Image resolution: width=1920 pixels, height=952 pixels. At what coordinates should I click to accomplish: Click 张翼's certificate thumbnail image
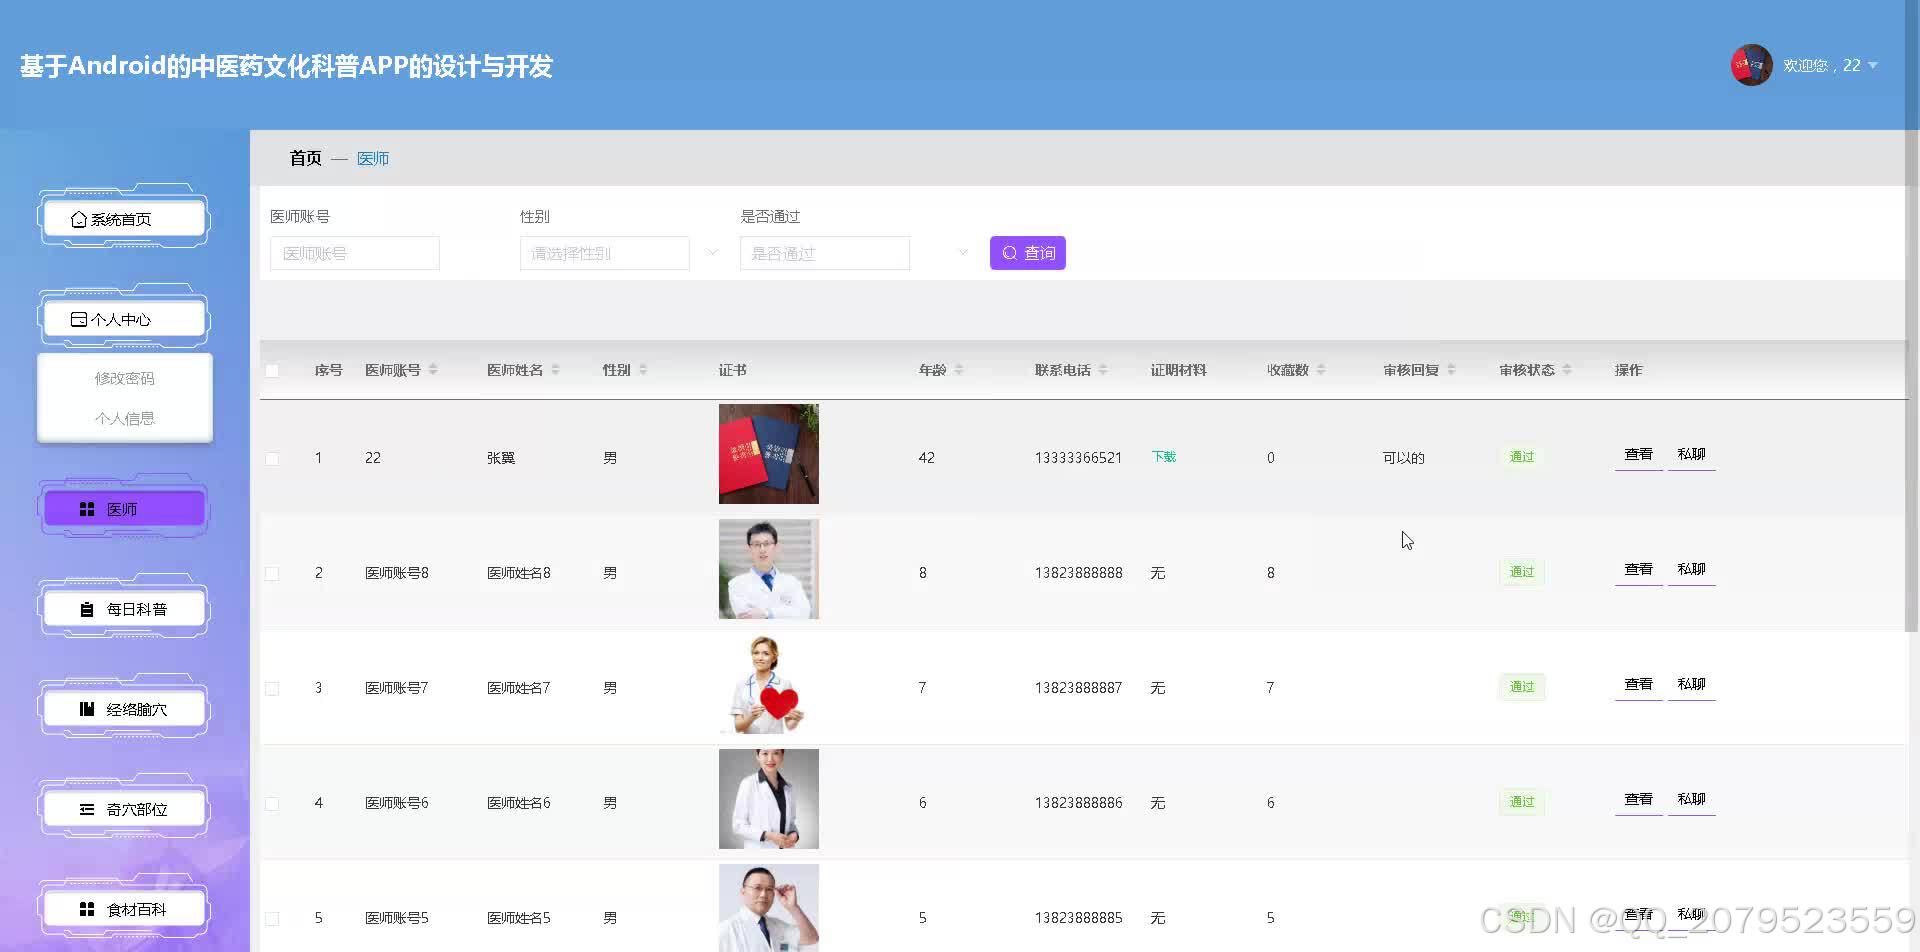pos(767,453)
